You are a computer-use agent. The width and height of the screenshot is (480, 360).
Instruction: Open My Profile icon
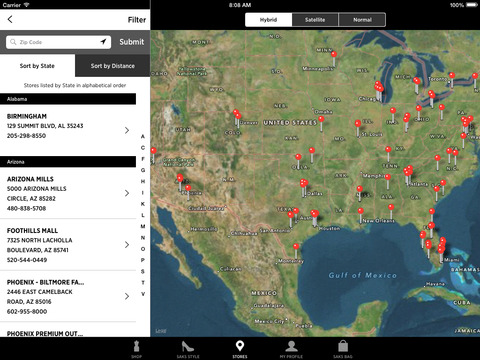[x=291, y=346]
